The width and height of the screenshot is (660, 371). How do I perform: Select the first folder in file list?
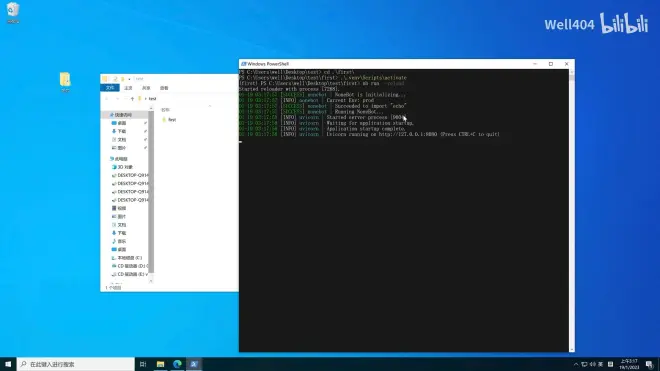click(x=169, y=120)
